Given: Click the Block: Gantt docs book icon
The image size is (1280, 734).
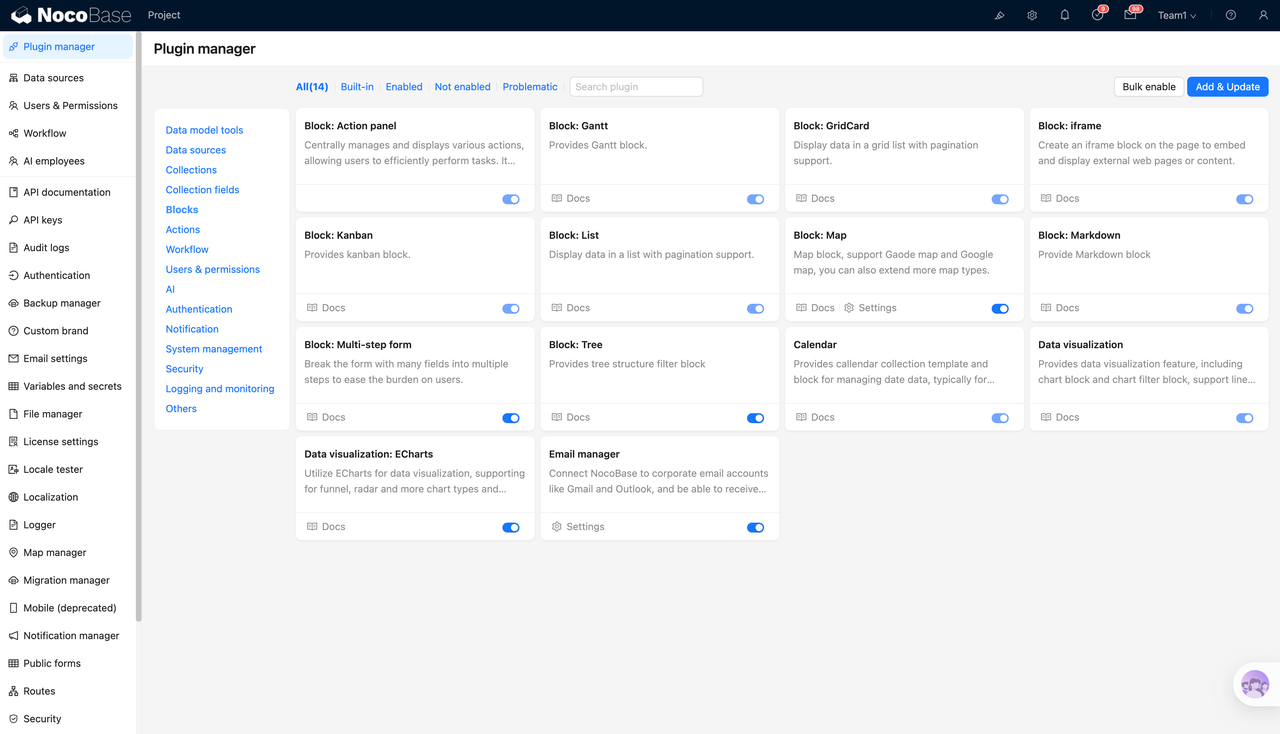Looking at the screenshot, I should click(557, 199).
